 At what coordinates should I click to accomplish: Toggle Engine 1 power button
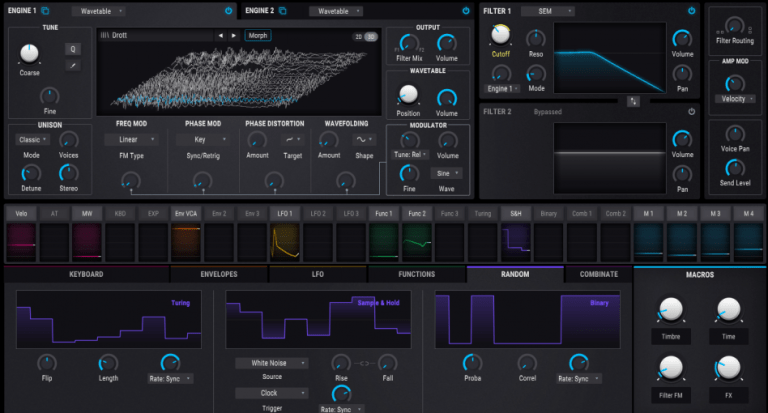tap(229, 11)
